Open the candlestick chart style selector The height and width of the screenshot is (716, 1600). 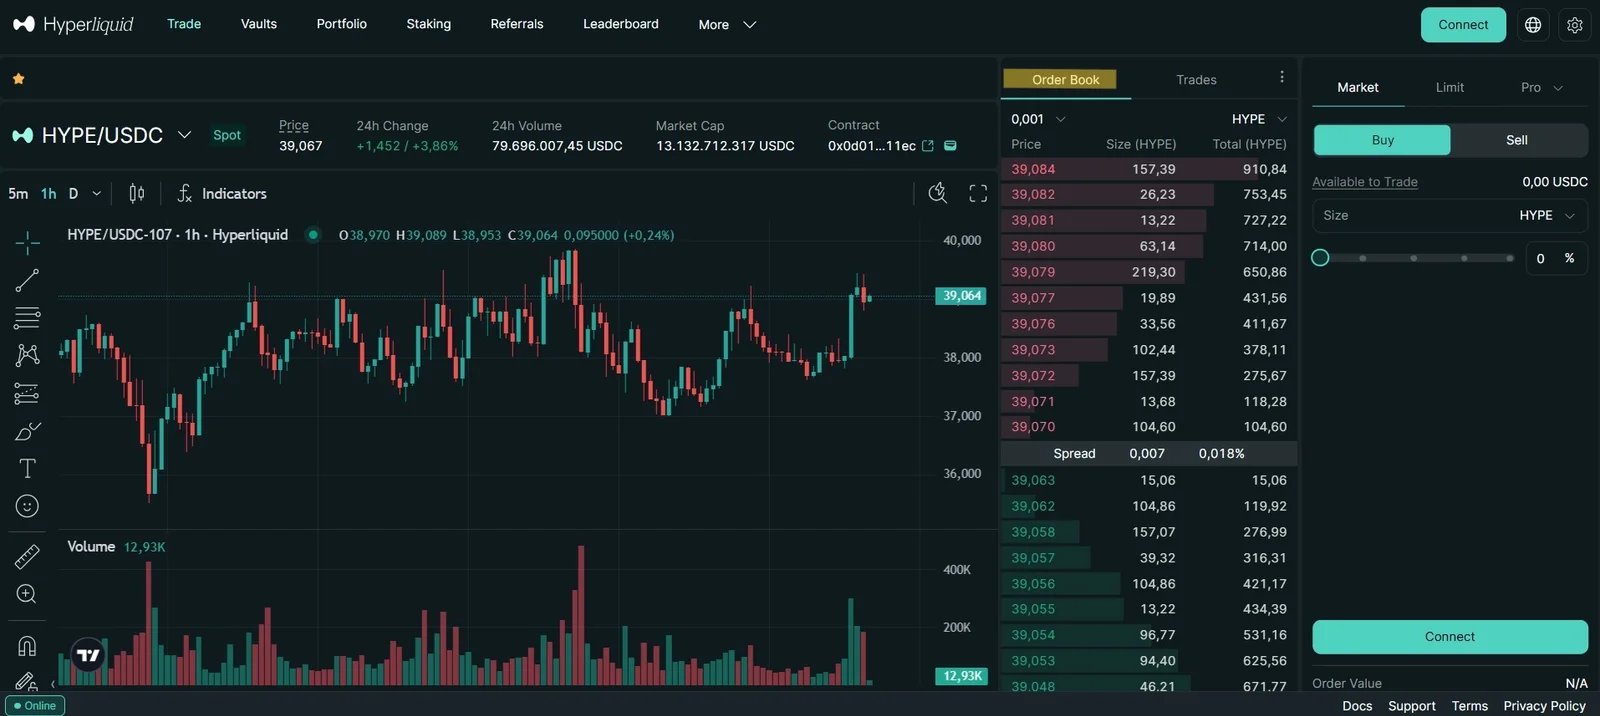coord(137,193)
